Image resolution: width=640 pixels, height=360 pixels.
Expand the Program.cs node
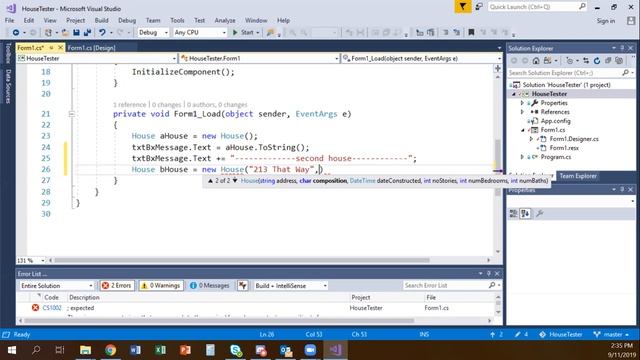click(x=522, y=157)
